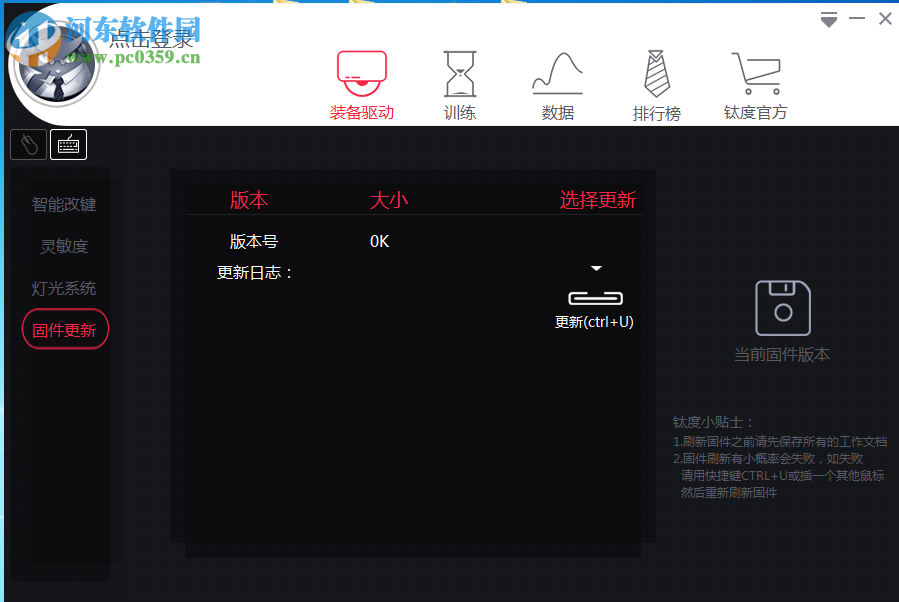Click the 当前固件版本 label
Screen dimensions: 899x602
point(782,355)
